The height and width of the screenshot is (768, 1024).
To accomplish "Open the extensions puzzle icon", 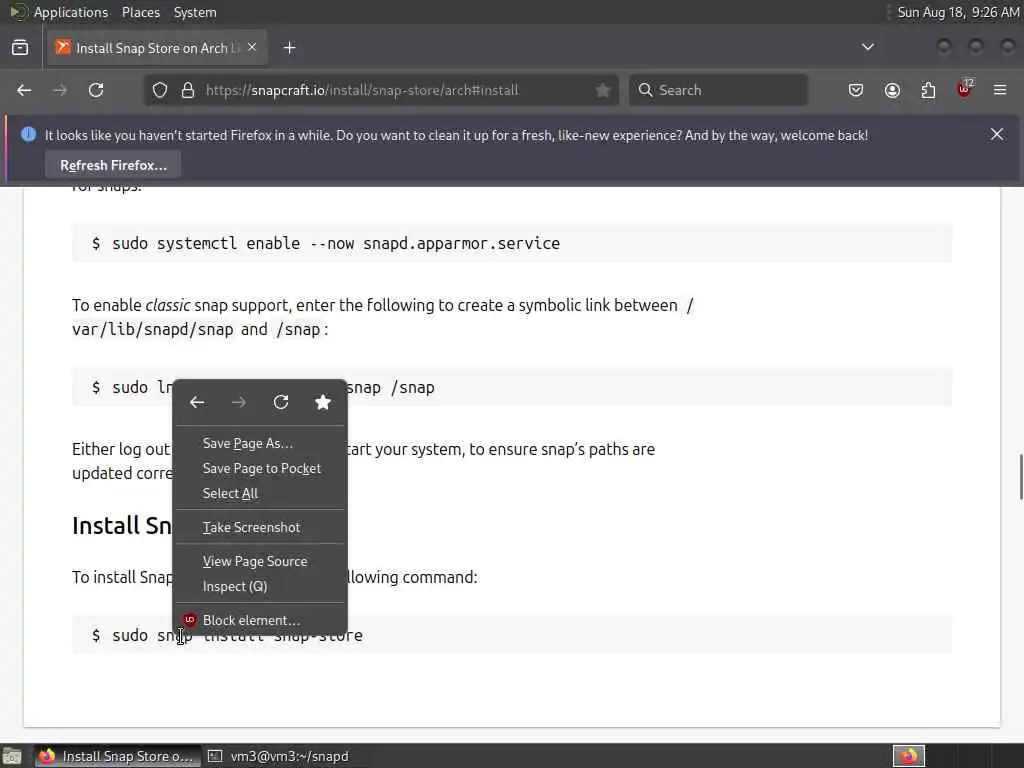I will (928, 90).
